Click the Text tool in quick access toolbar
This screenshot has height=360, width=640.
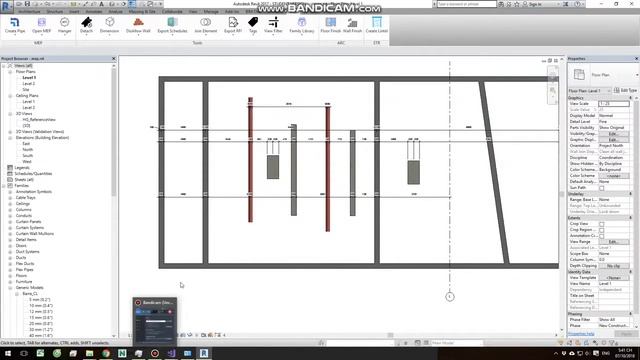tap(102, 4)
